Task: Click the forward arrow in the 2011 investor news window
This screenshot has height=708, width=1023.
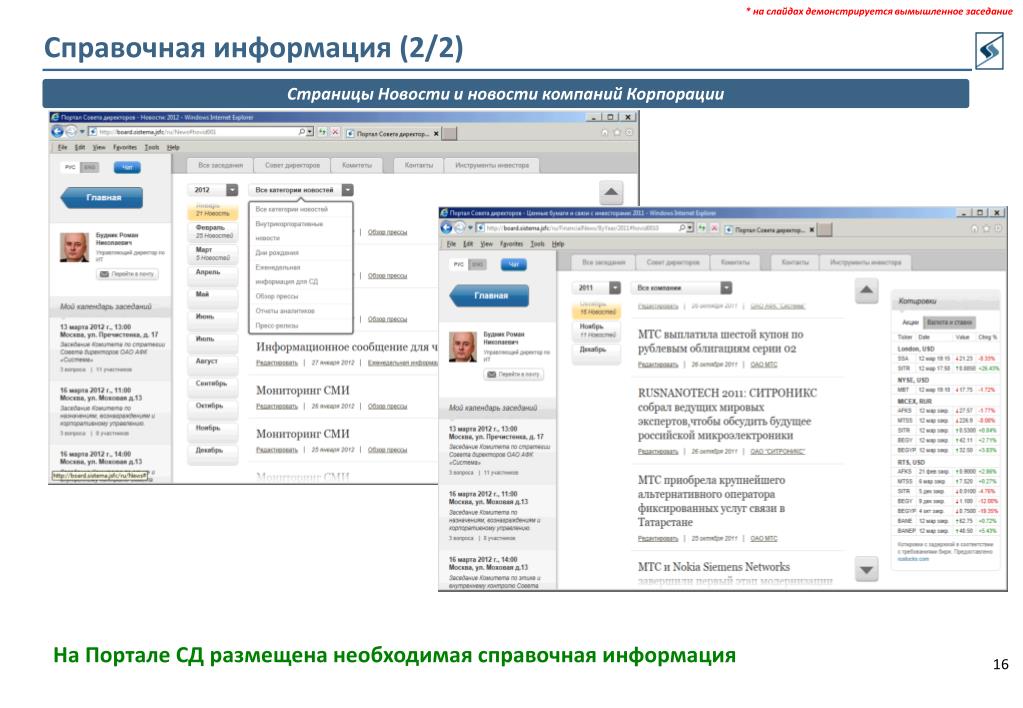Action: 460,228
